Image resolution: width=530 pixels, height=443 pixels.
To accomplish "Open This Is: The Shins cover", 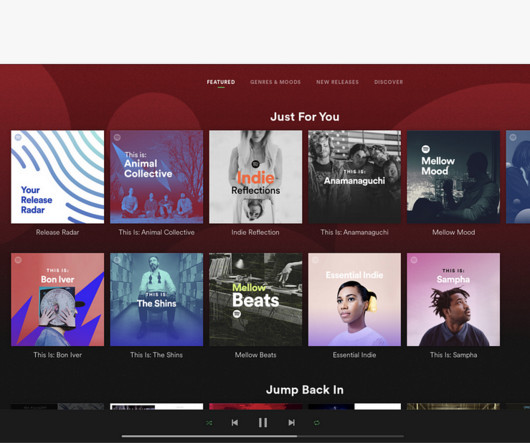I will point(156,299).
